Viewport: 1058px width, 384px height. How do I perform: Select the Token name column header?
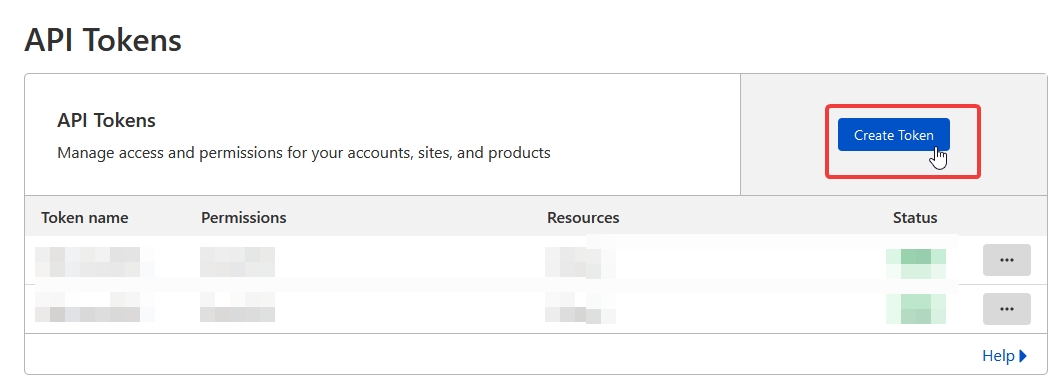coord(84,218)
